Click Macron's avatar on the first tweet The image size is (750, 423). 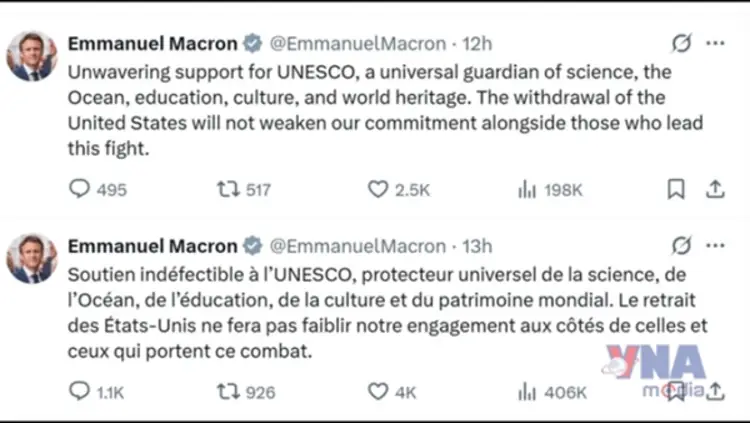click(32, 55)
